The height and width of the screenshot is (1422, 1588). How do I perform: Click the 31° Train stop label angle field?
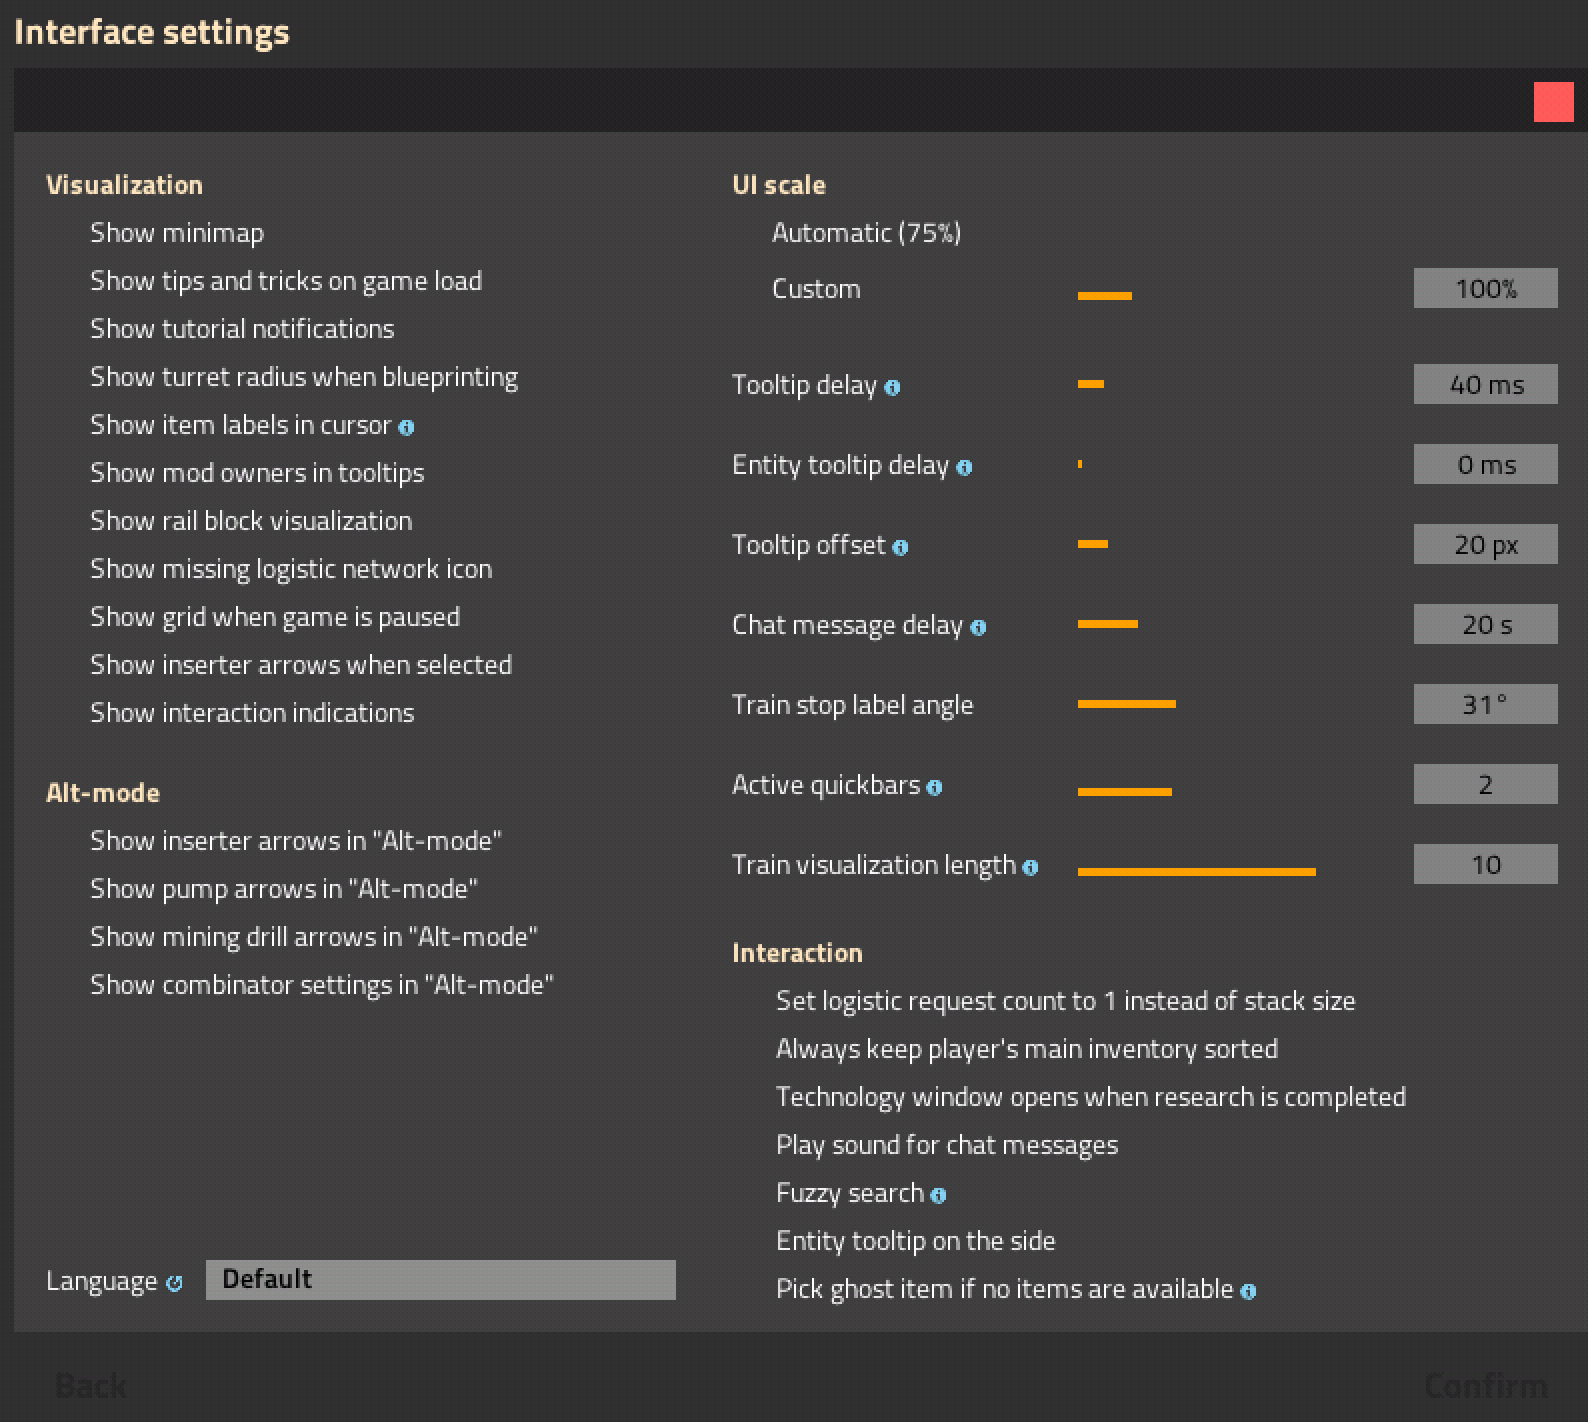point(1486,704)
